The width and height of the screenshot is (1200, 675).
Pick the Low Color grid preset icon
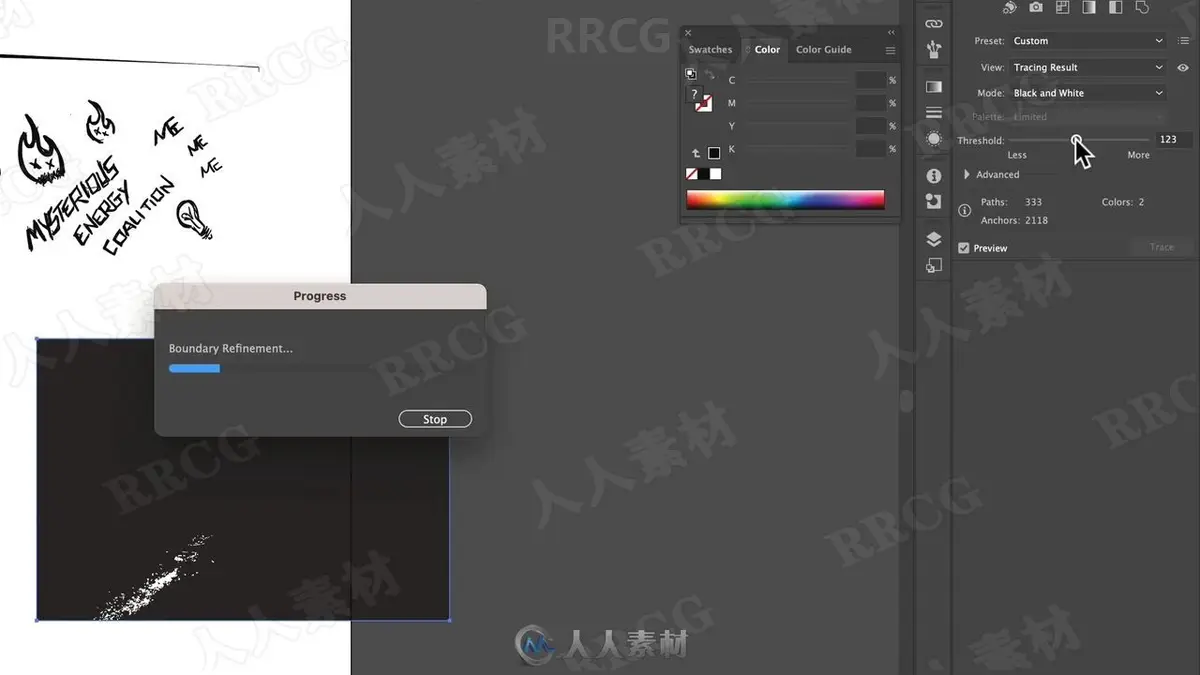[x=1062, y=8]
